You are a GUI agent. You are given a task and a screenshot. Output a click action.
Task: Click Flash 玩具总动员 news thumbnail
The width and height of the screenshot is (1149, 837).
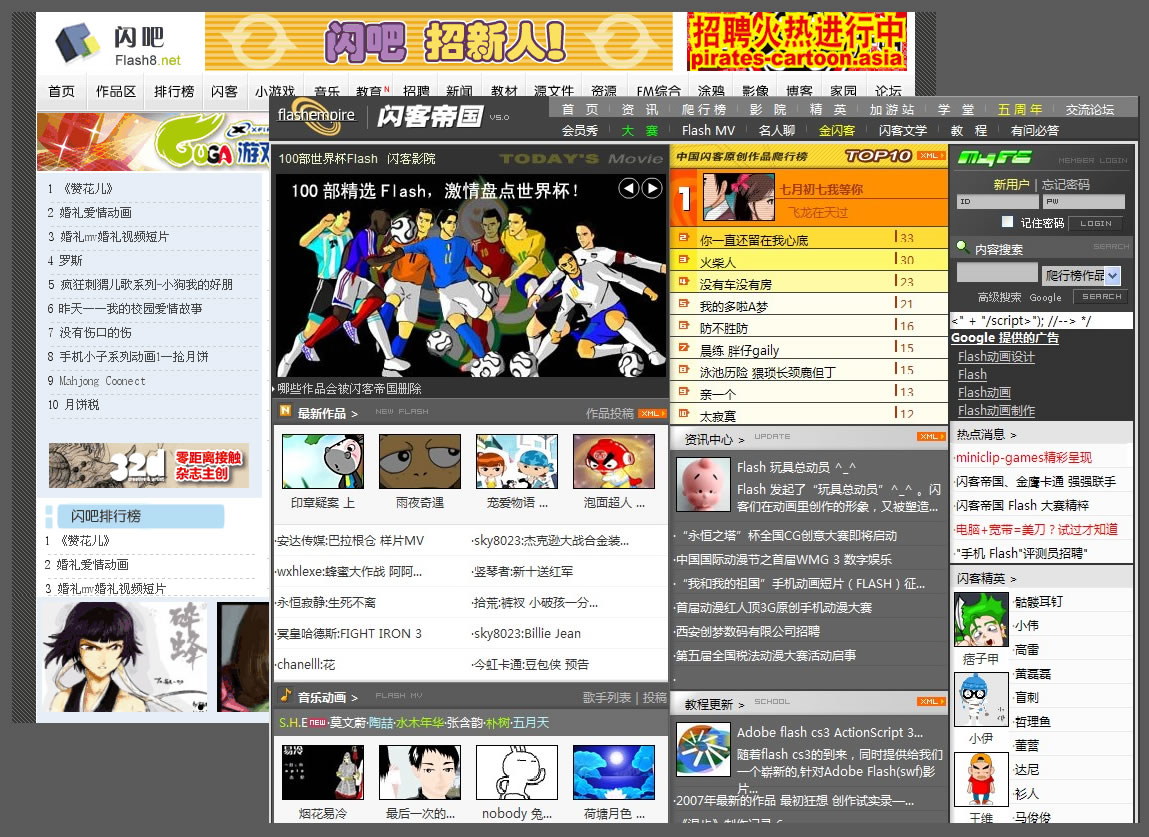[x=703, y=485]
